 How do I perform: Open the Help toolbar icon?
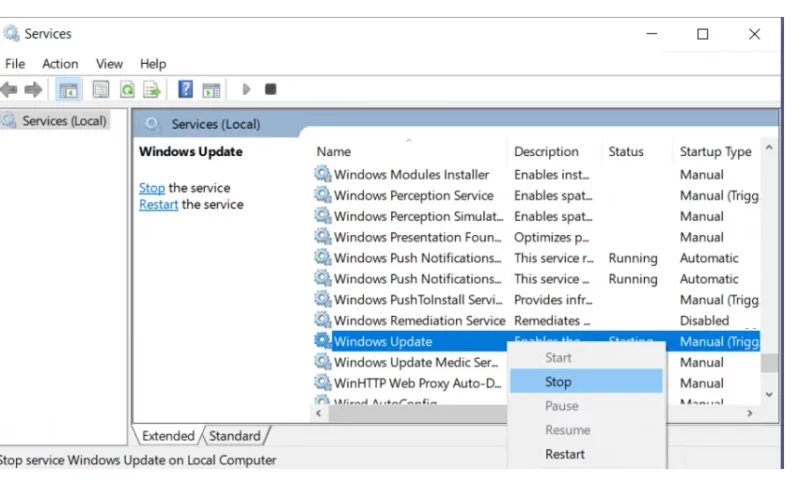coord(185,89)
